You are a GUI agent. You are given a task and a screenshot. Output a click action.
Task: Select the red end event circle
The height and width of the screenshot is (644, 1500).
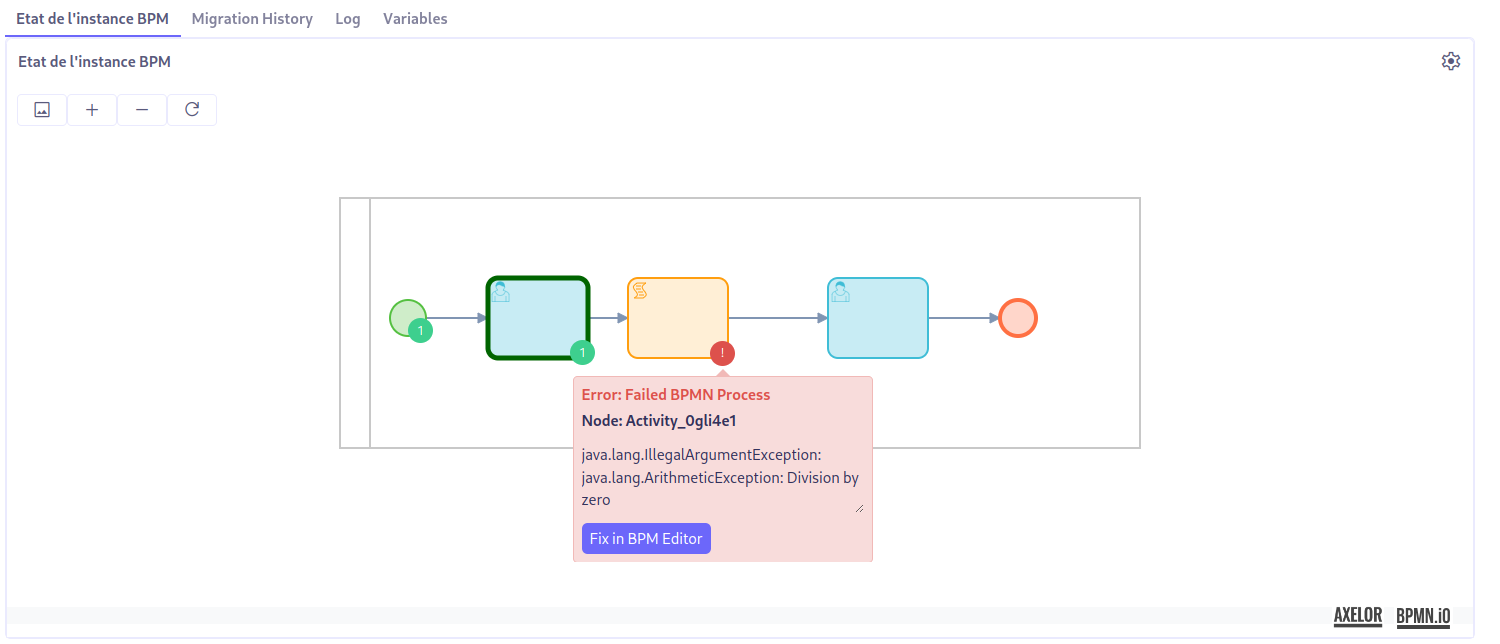1018,318
